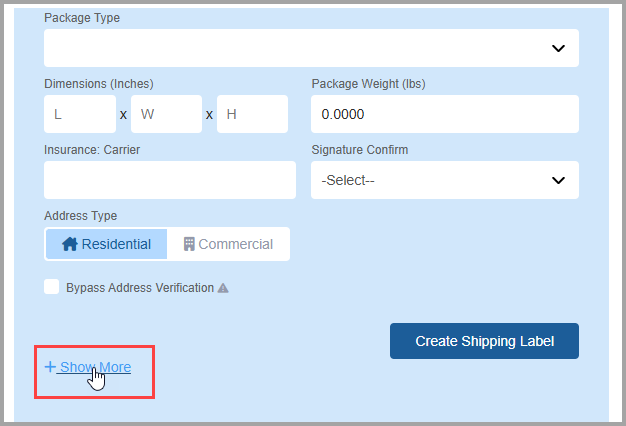Expand the Show More section
626x426 pixels.
88,367
